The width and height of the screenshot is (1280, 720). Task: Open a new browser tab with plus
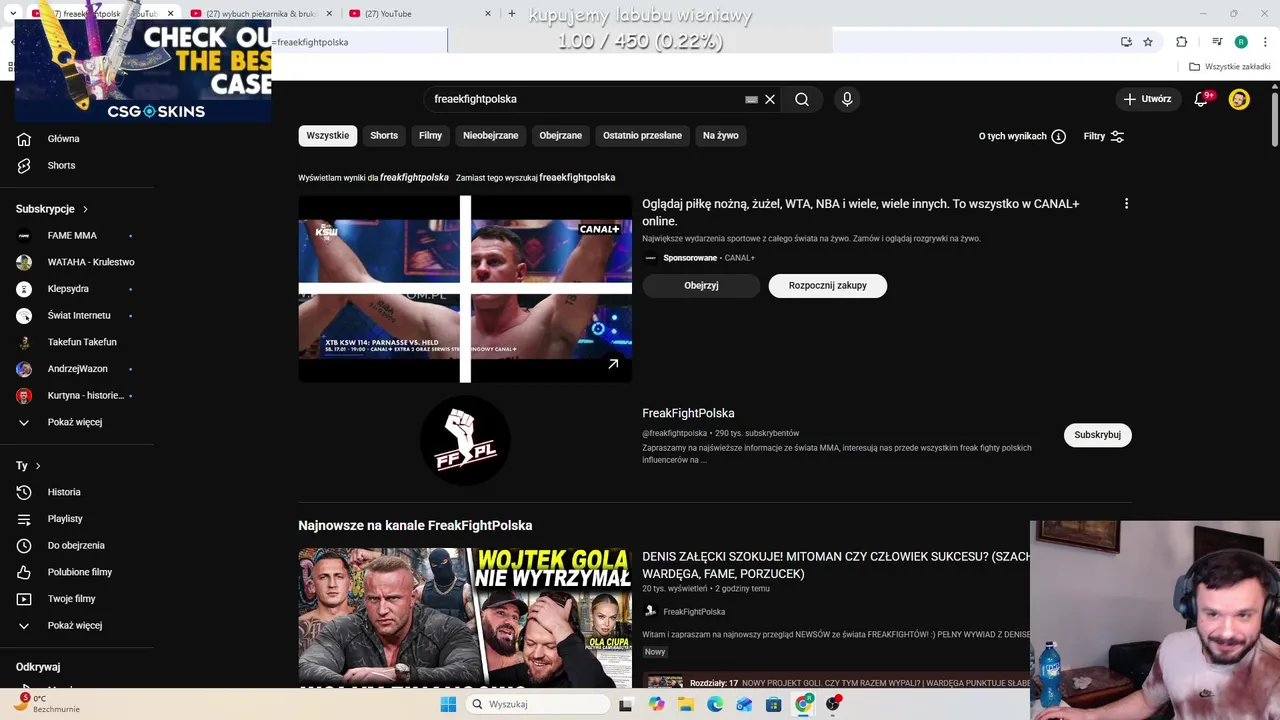coord(512,14)
